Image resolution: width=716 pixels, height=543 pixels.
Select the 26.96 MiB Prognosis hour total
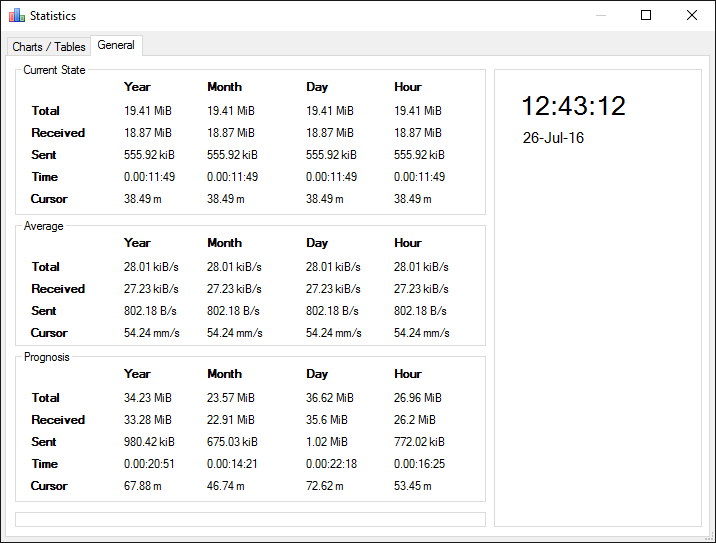click(x=418, y=398)
